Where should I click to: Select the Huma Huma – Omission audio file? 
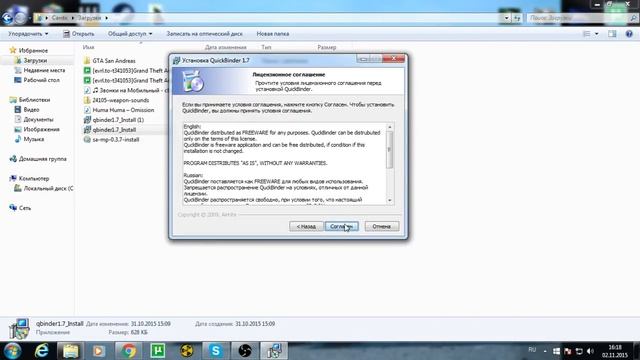click(x=123, y=110)
